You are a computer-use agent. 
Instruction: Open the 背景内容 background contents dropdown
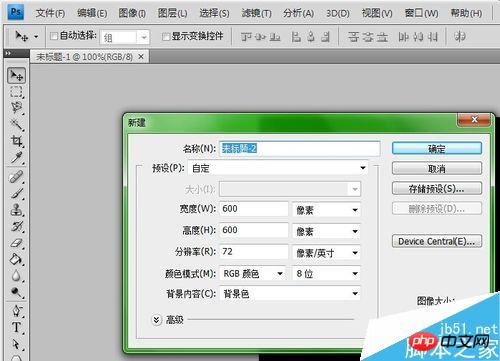coord(290,294)
